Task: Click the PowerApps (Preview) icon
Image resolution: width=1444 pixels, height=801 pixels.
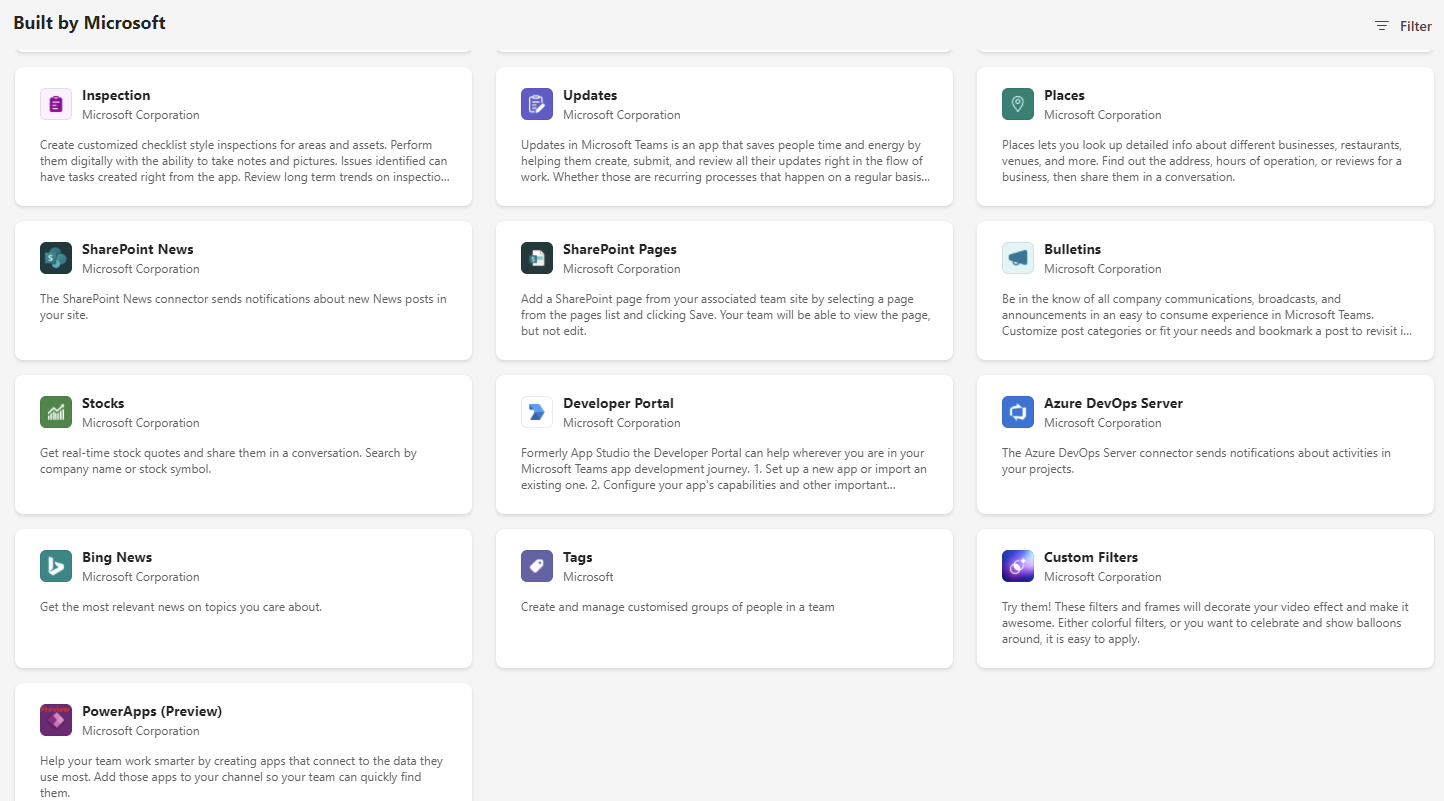Action: (56, 720)
